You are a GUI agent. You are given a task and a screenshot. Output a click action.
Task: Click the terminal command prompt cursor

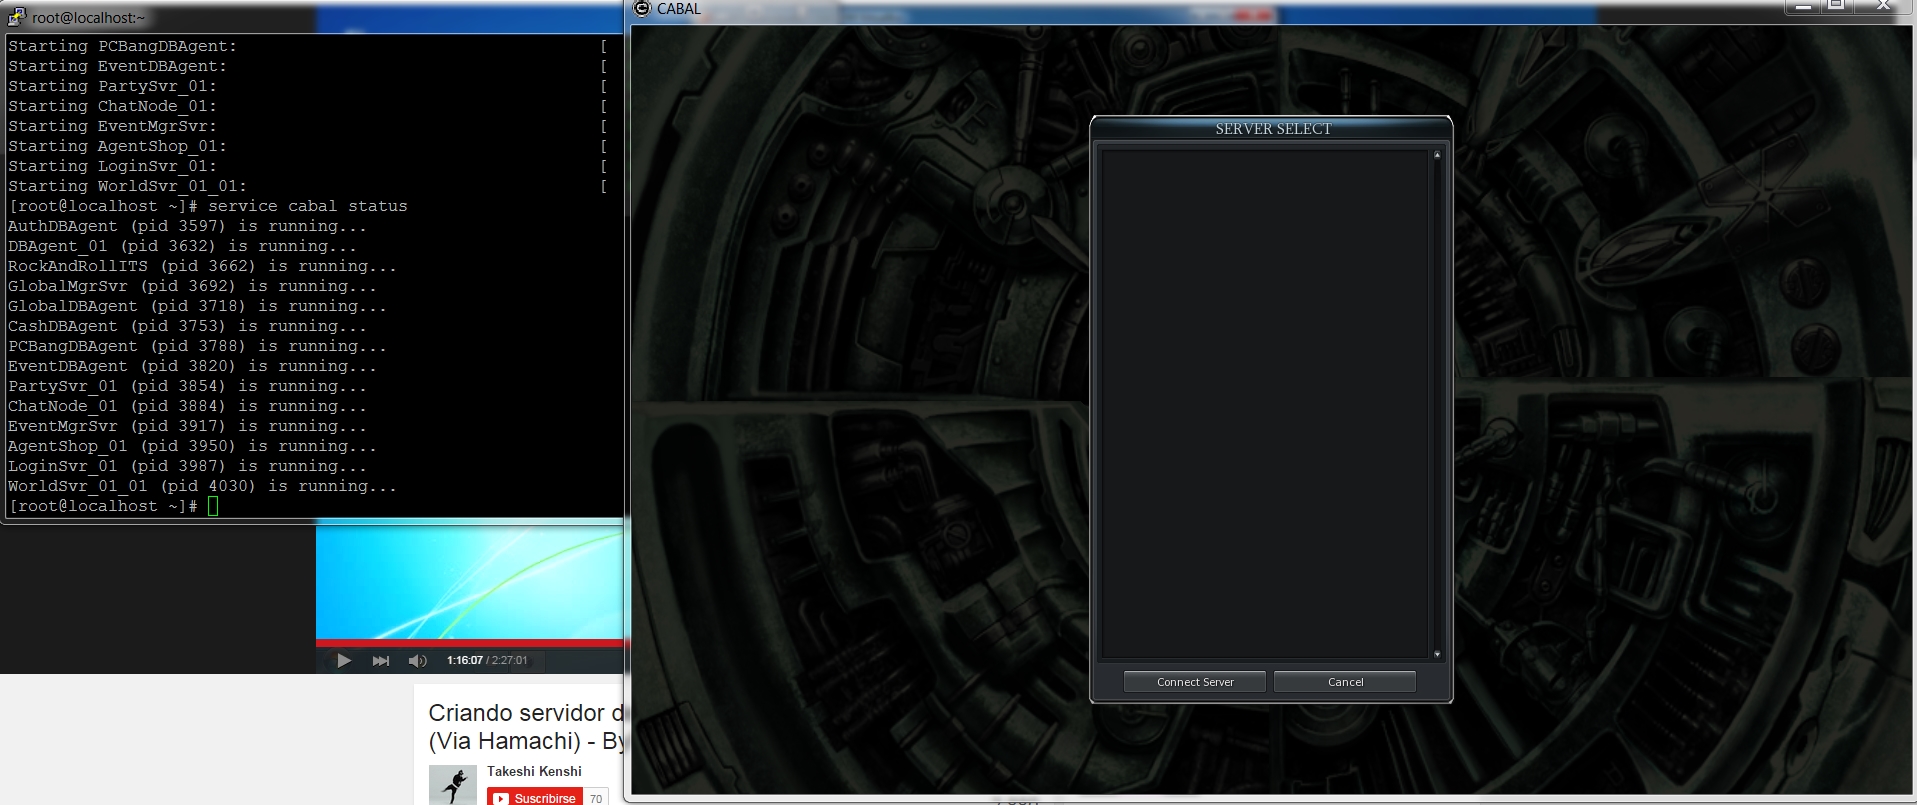[213, 506]
